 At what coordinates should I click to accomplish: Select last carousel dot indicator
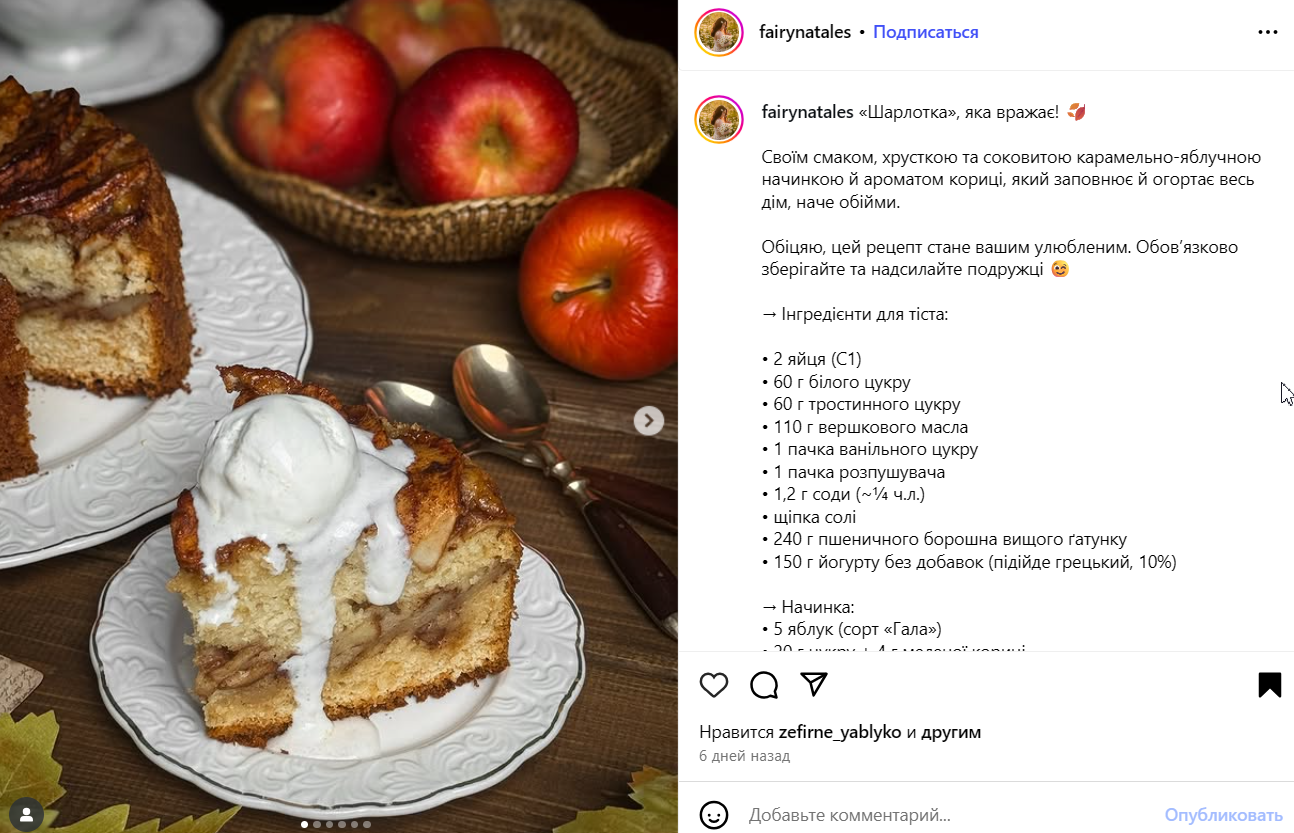point(367,825)
